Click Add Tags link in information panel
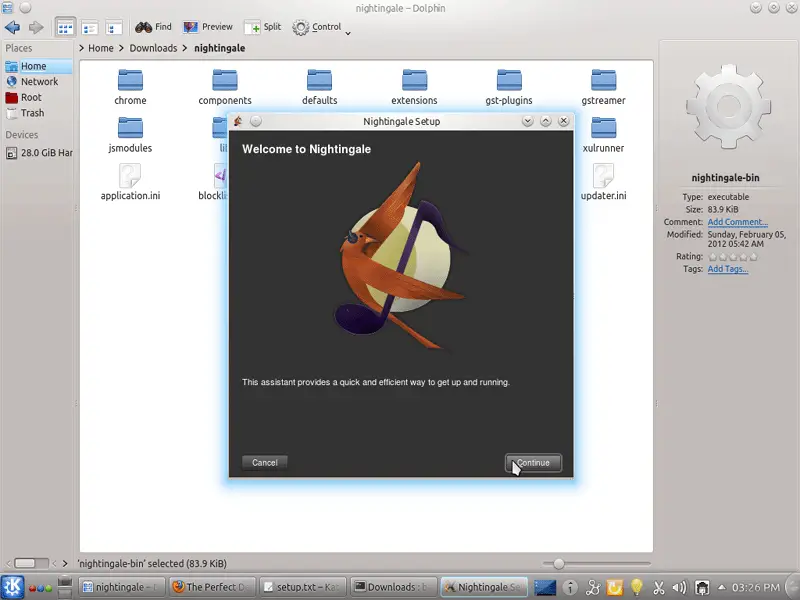800x600 pixels. click(x=728, y=269)
